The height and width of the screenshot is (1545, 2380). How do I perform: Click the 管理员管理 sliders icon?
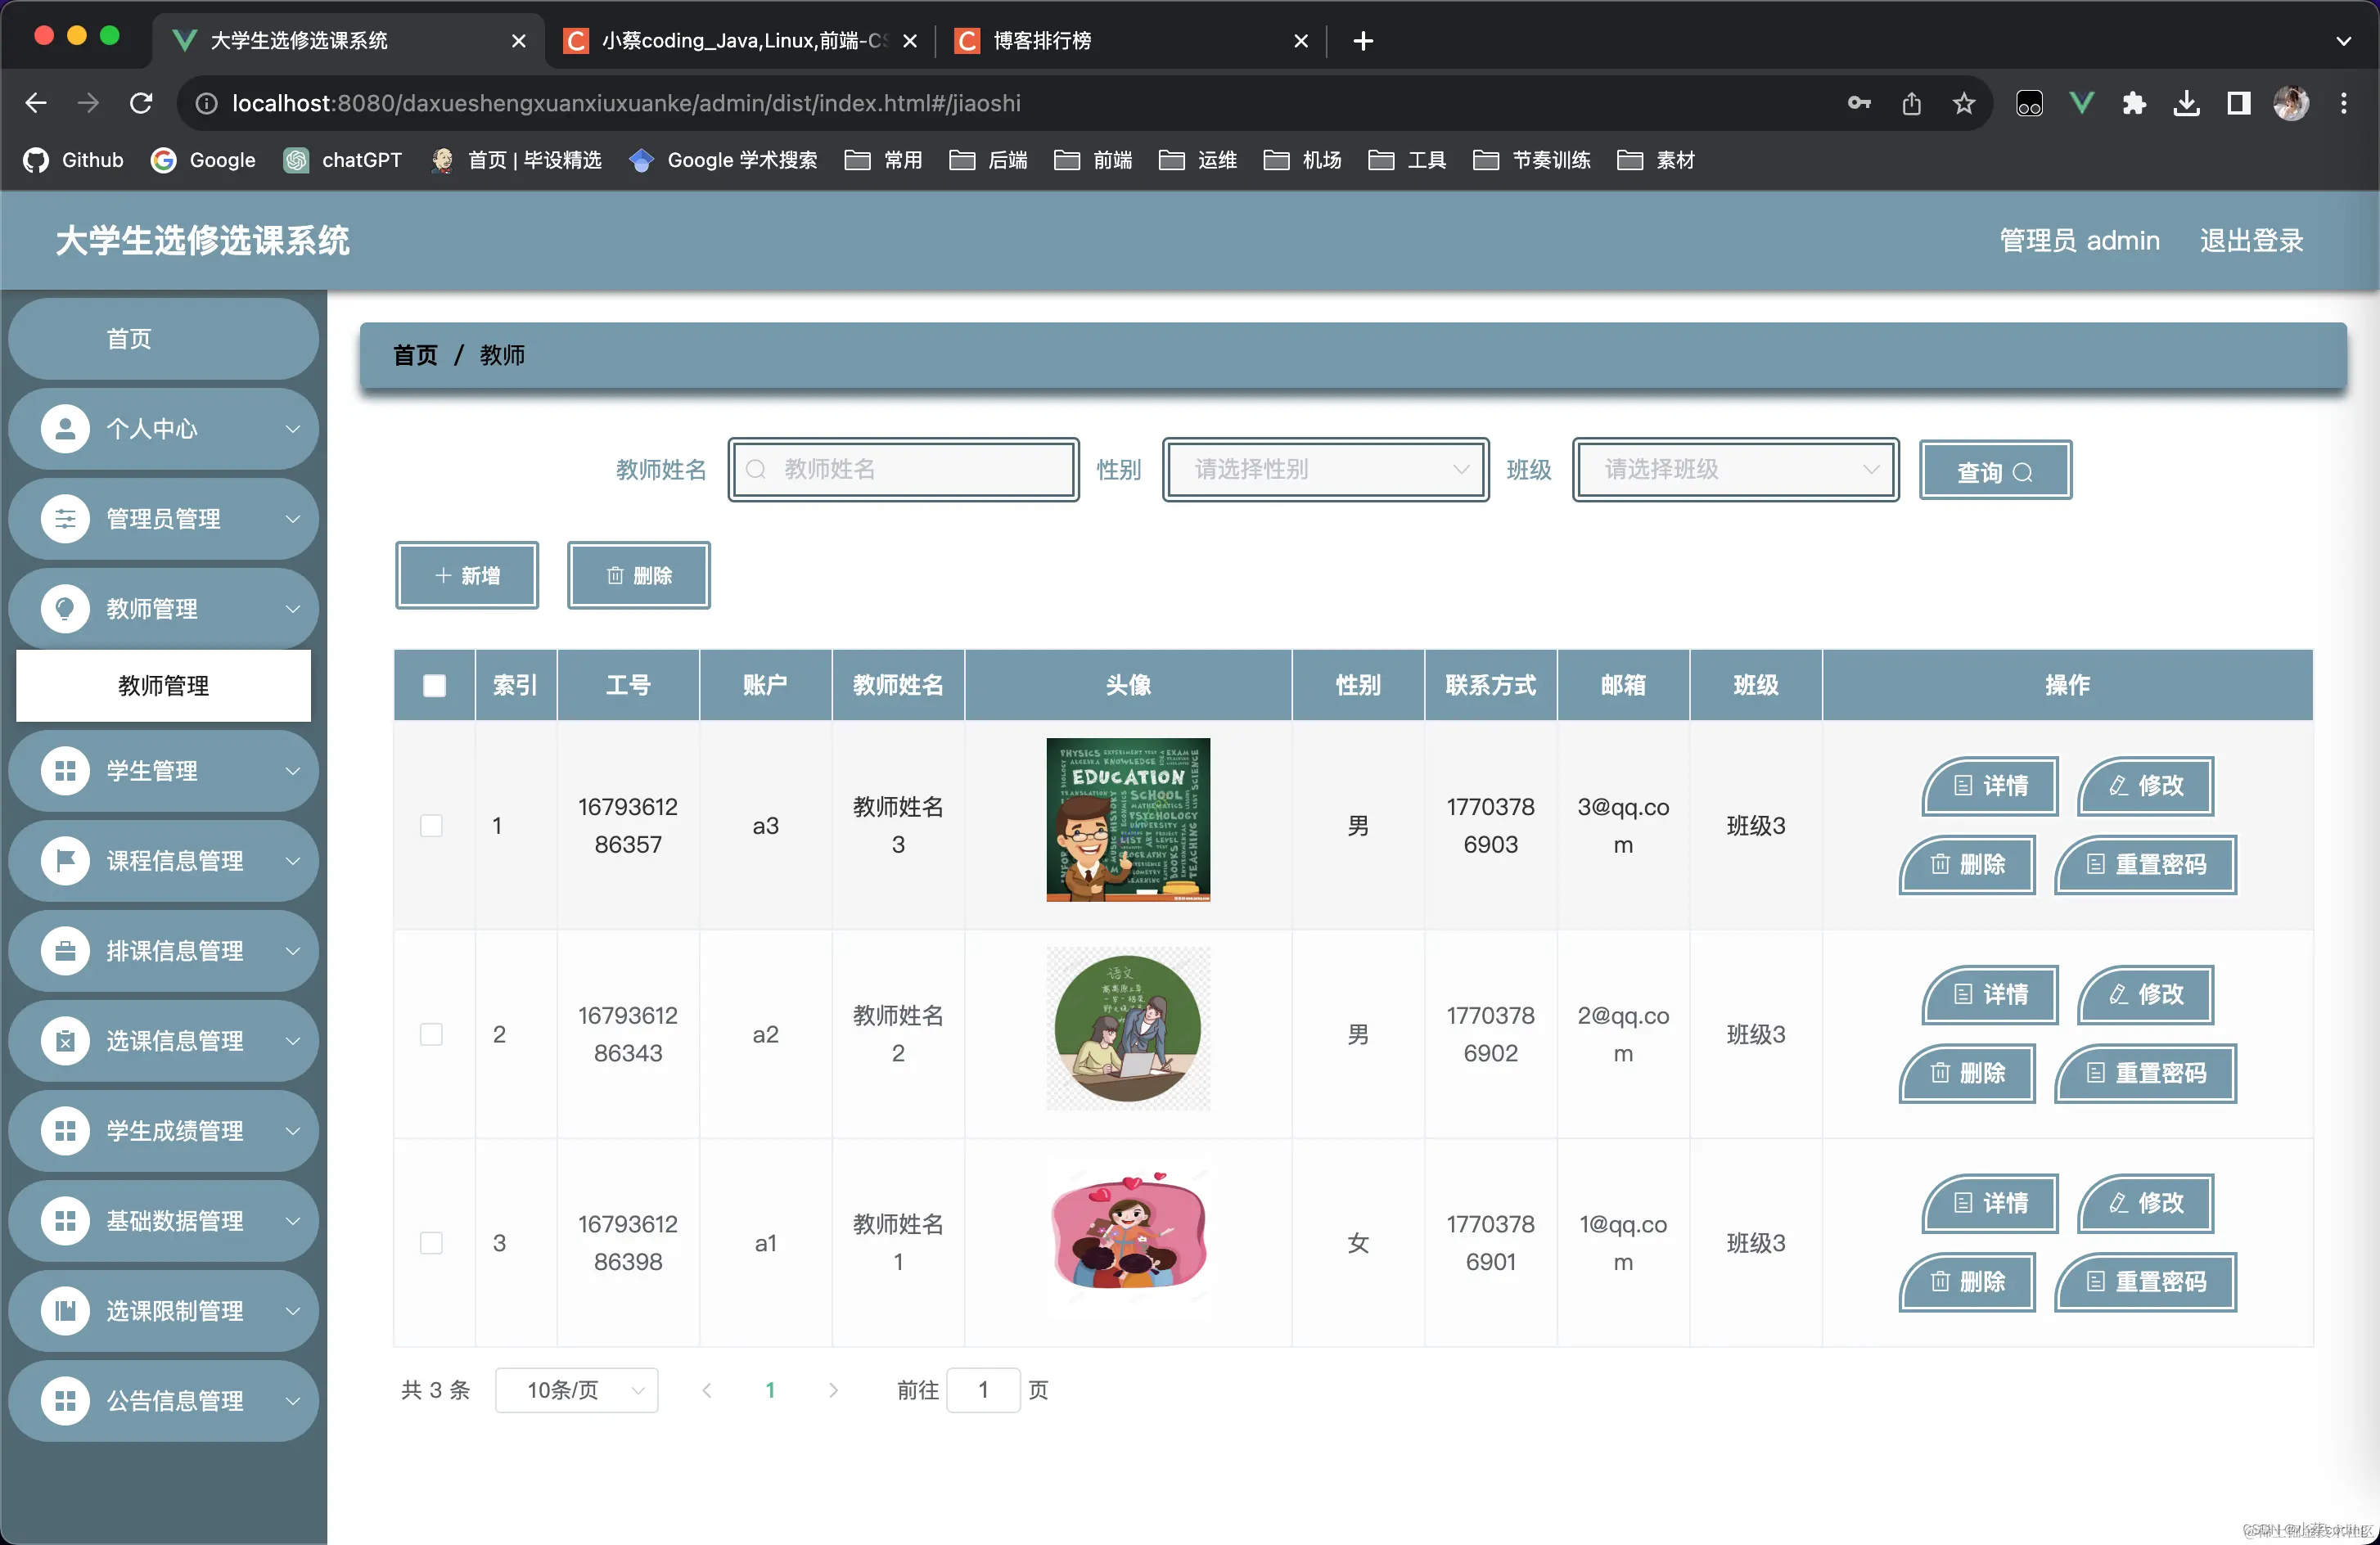[65, 519]
